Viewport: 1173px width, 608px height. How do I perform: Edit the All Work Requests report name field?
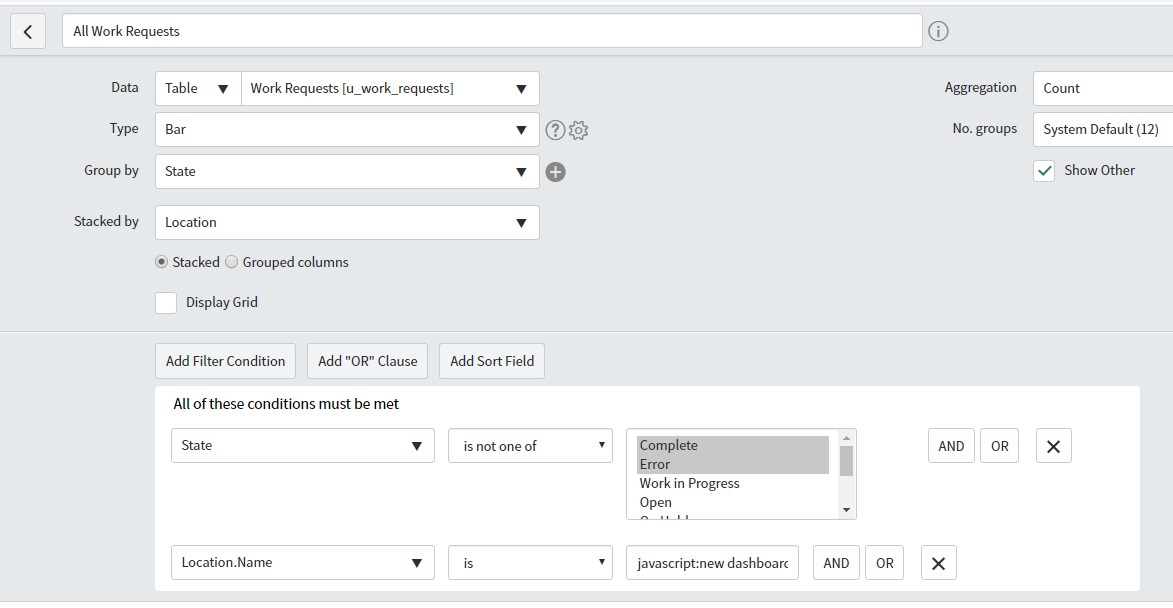[491, 31]
